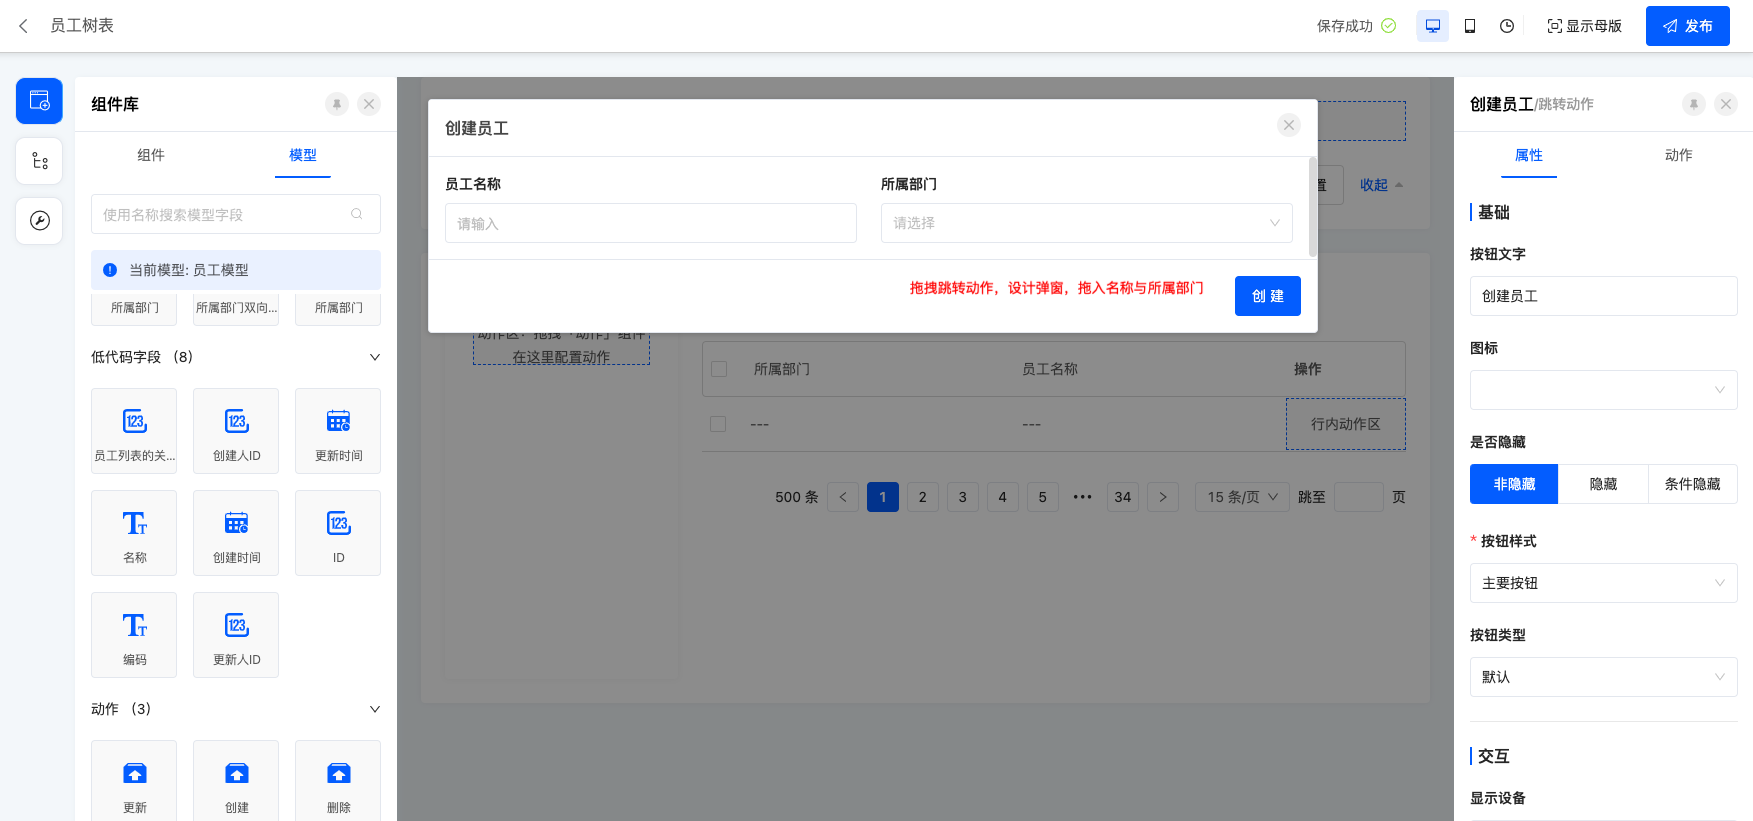Click pagination ellipsis jump button
Image resolution: width=1753 pixels, height=821 pixels.
1083,497
